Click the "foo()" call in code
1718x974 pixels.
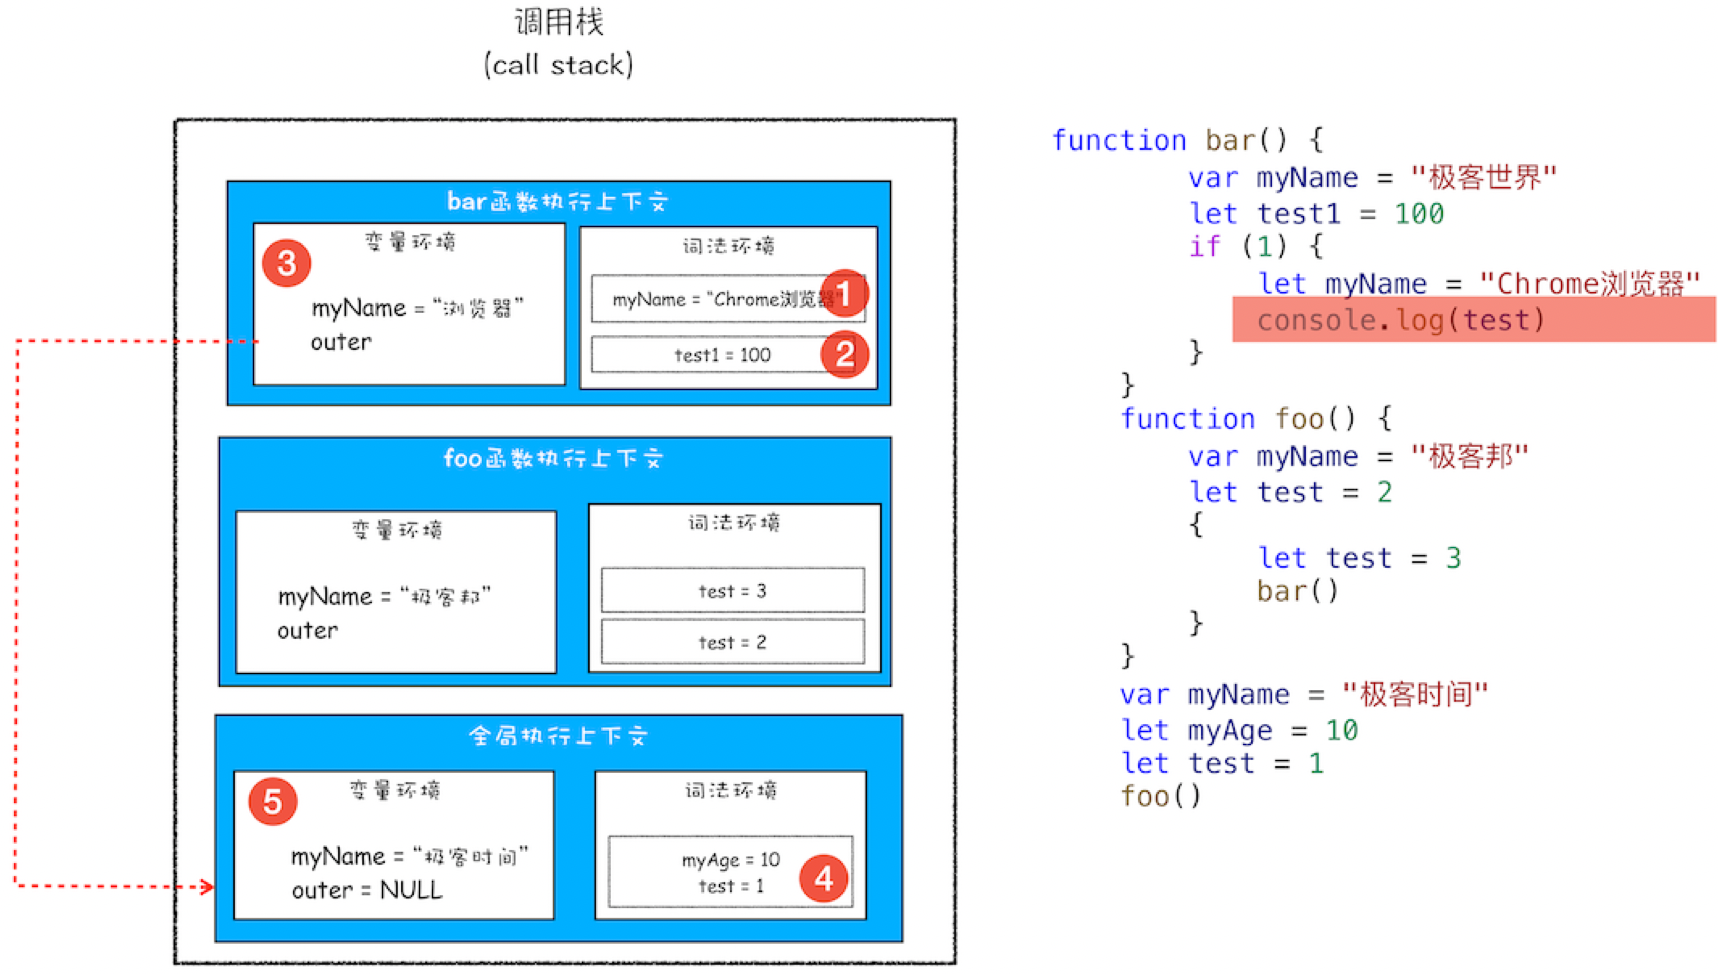pyautogui.click(x=1160, y=796)
